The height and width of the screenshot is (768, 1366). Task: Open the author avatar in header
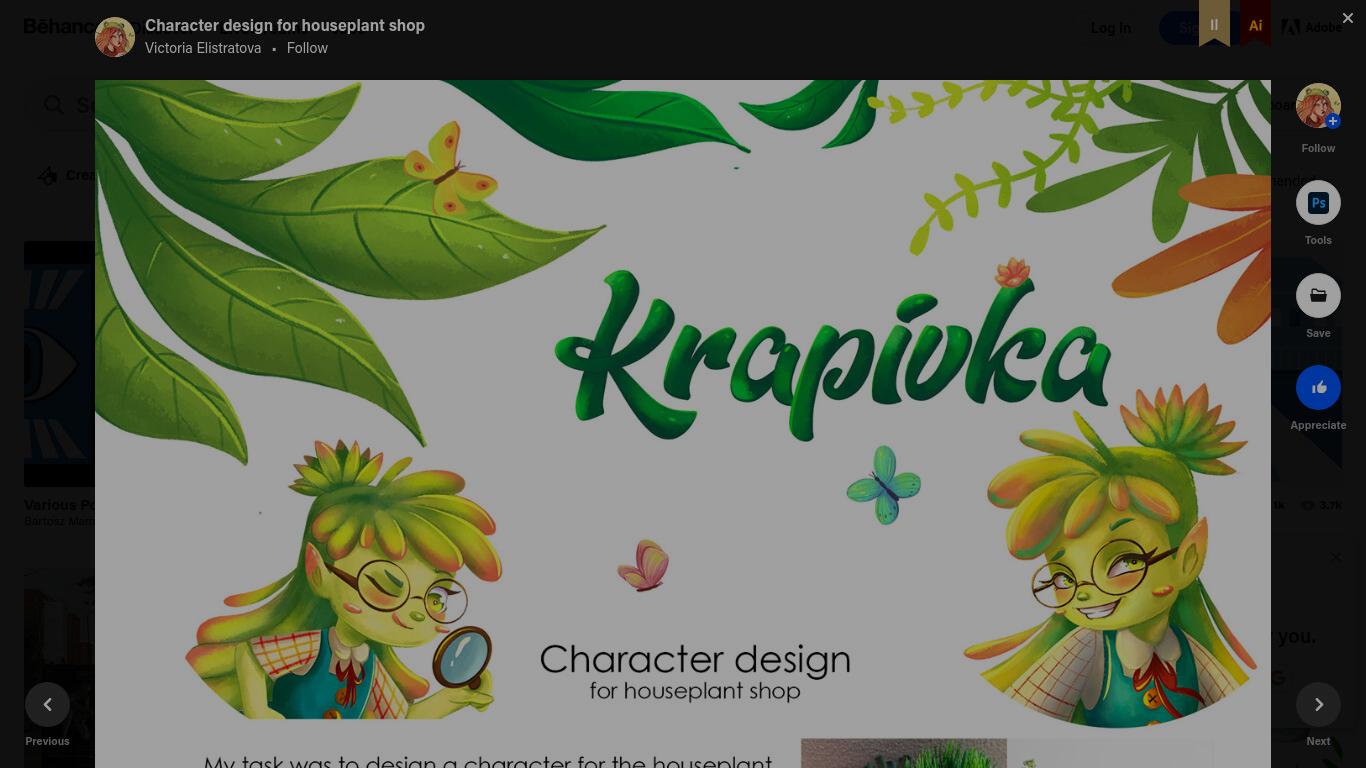pos(115,37)
